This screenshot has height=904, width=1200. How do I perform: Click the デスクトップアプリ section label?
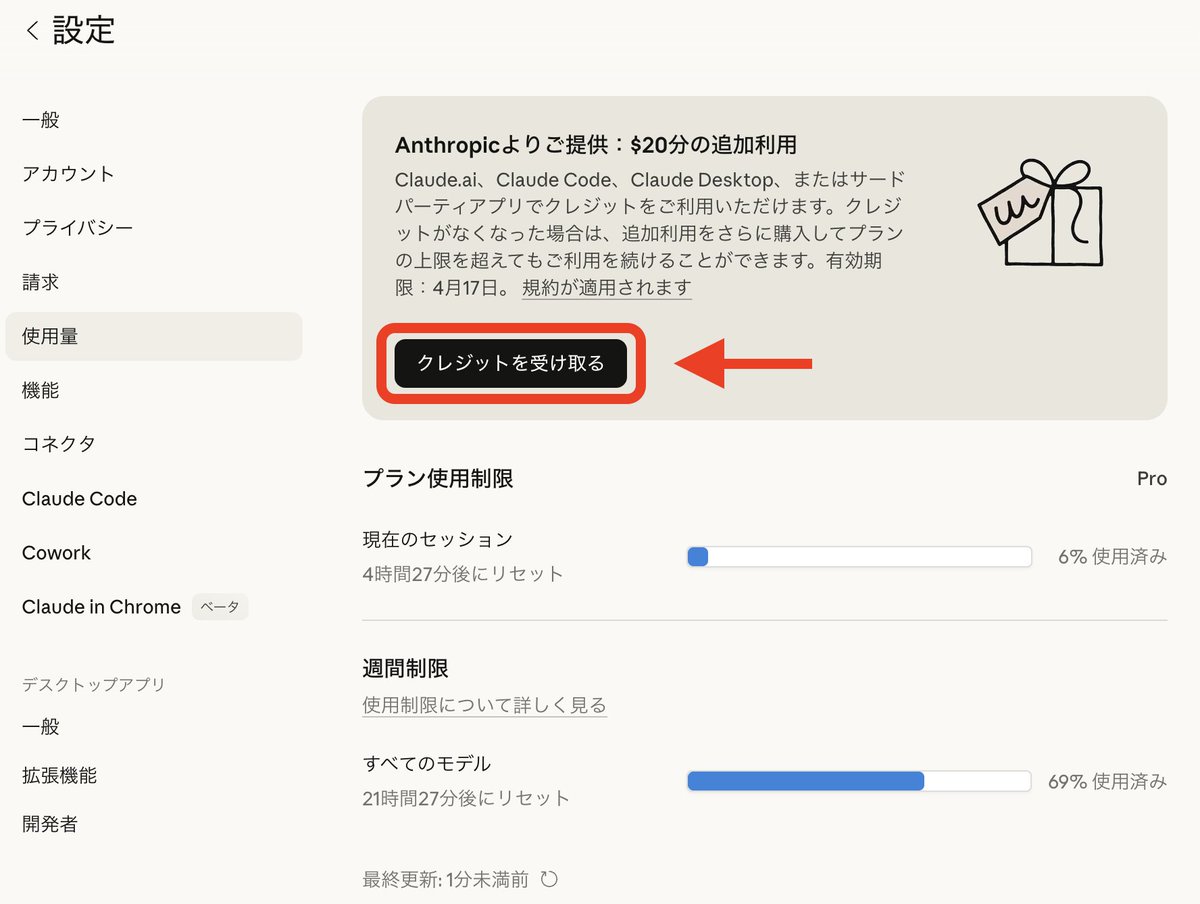click(x=94, y=684)
